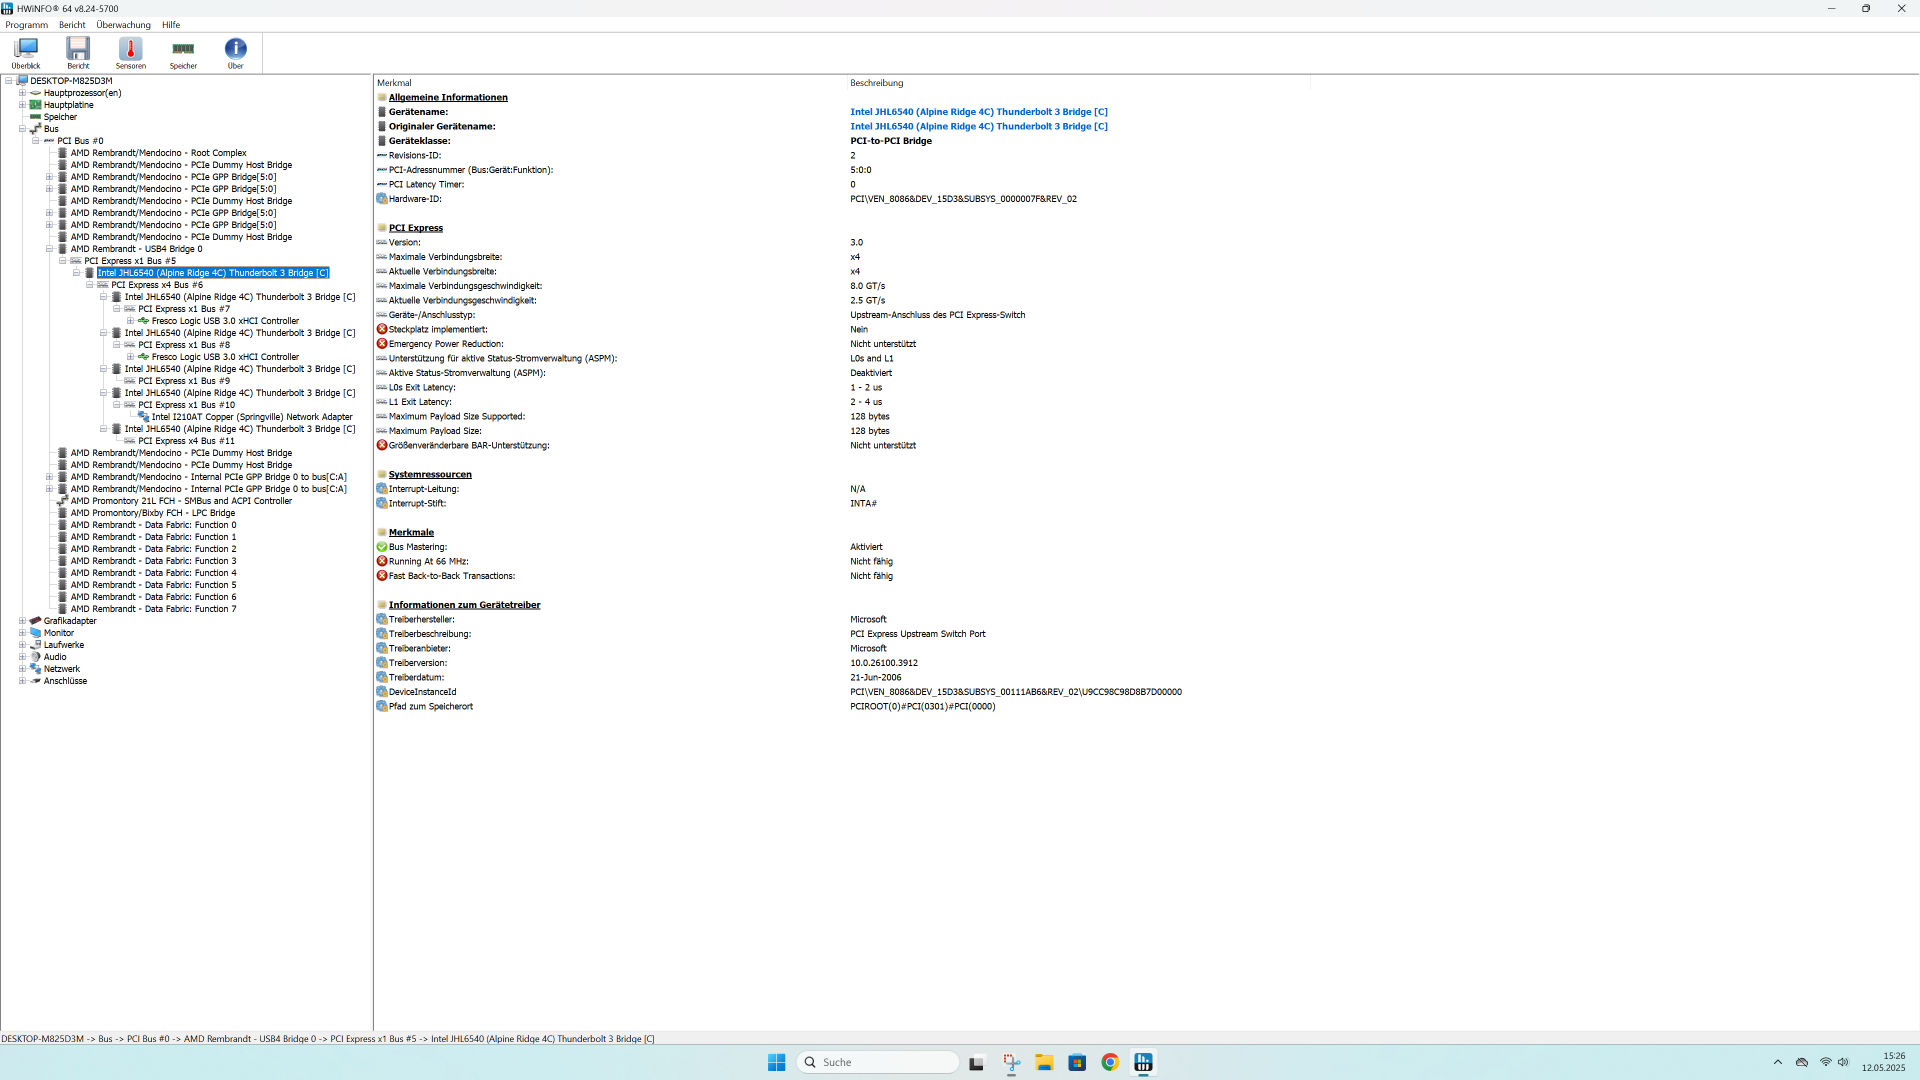The height and width of the screenshot is (1080, 1920).
Task: Select the Anschlüsse ports icon
Action: point(36,681)
